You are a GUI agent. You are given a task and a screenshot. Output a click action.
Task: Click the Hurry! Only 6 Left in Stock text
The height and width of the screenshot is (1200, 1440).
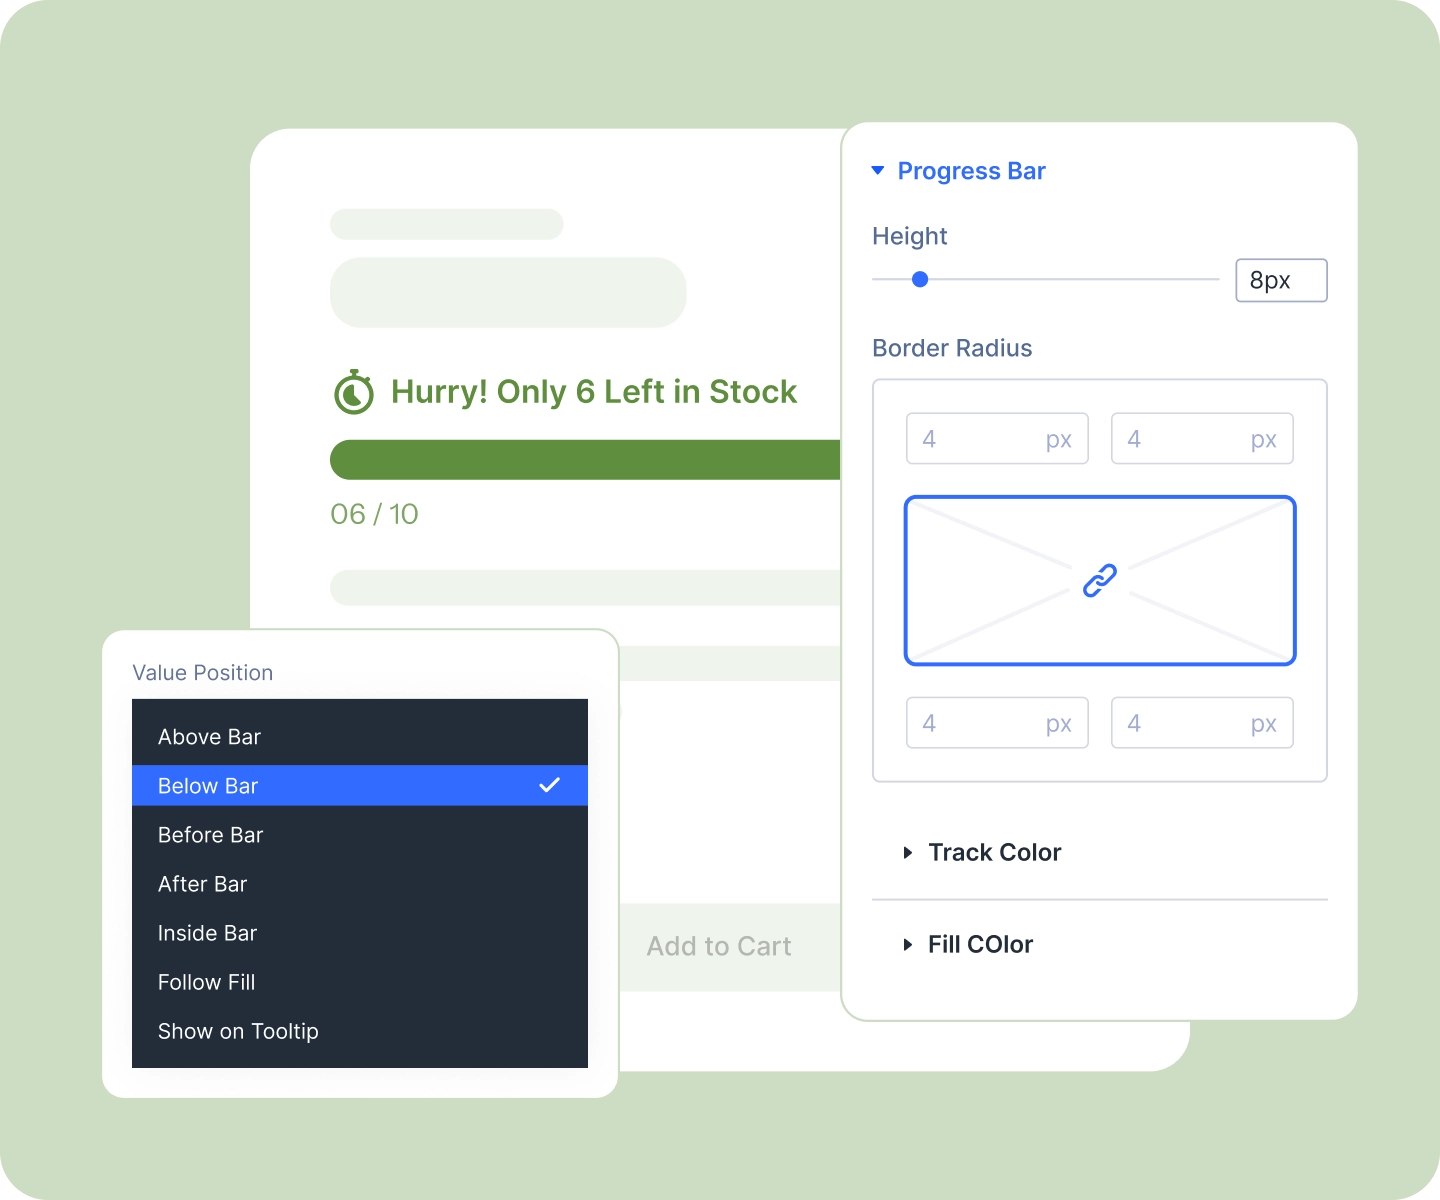(594, 392)
